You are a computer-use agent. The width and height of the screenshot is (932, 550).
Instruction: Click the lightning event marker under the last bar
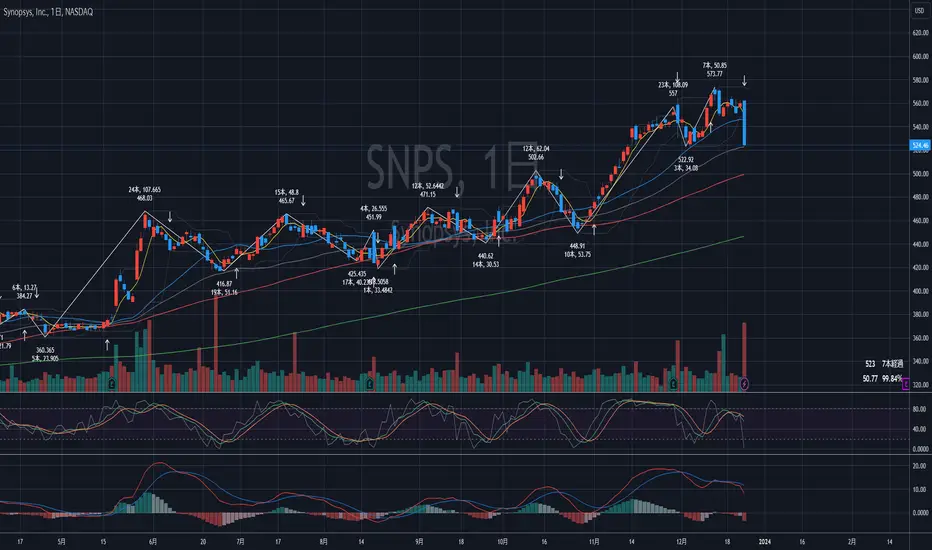[745, 385]
